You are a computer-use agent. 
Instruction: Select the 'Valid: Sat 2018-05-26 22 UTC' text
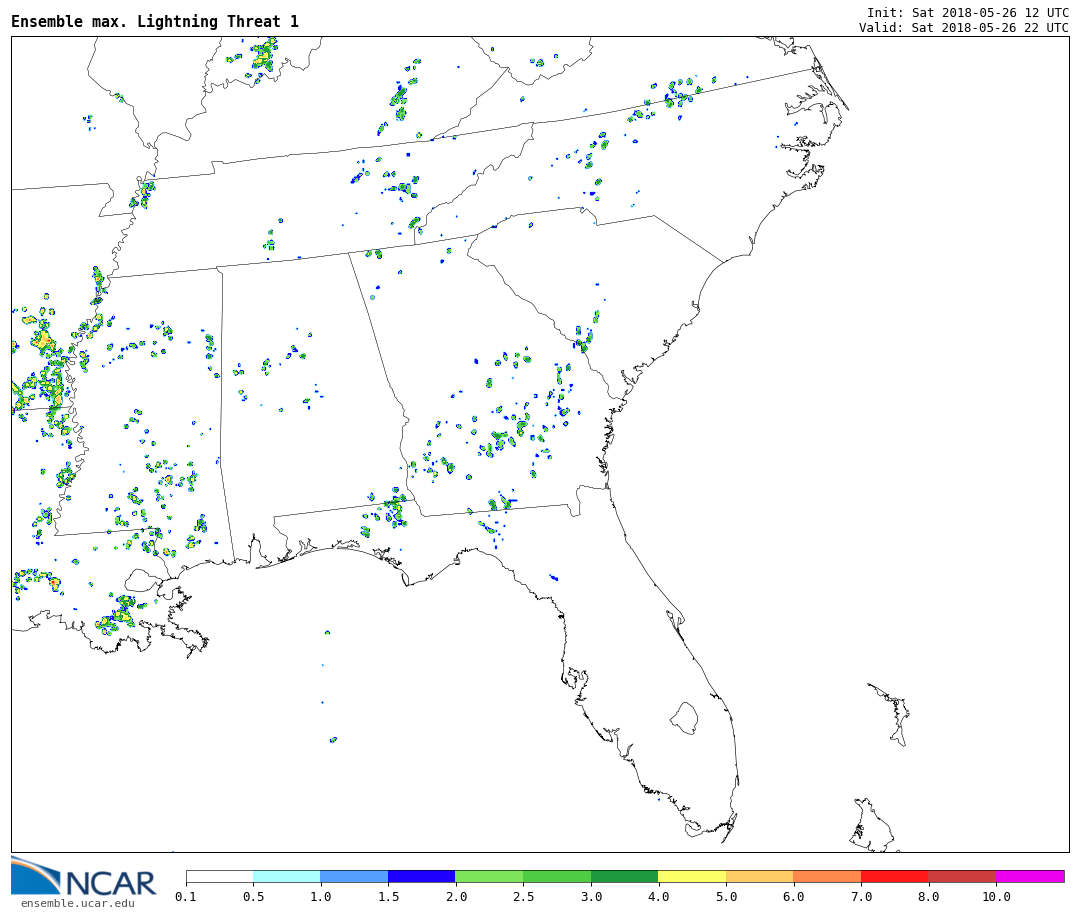[x=963, y=28]
